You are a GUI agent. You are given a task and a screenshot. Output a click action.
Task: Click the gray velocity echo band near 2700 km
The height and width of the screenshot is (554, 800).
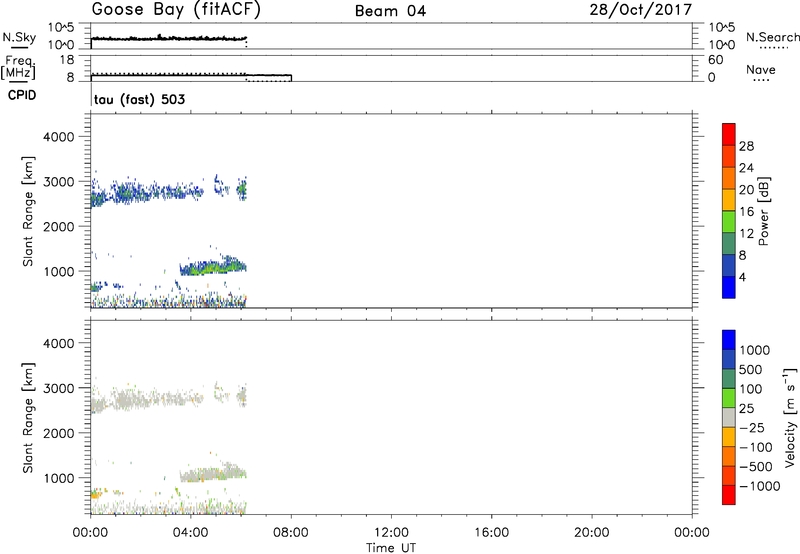pyautogui.click(x=148, y=398)
